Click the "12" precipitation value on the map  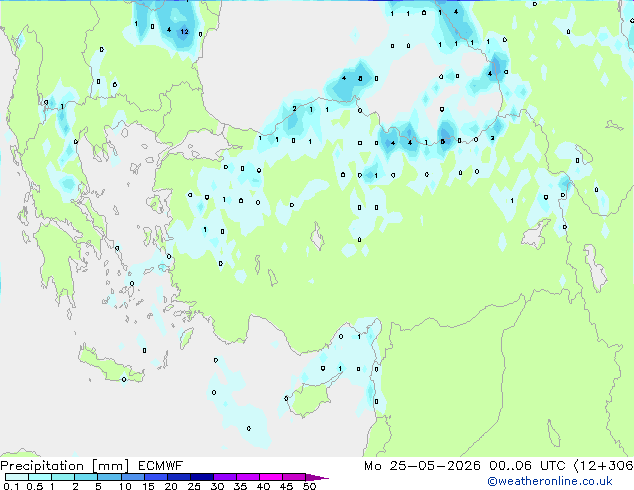[x=184, y=32]
